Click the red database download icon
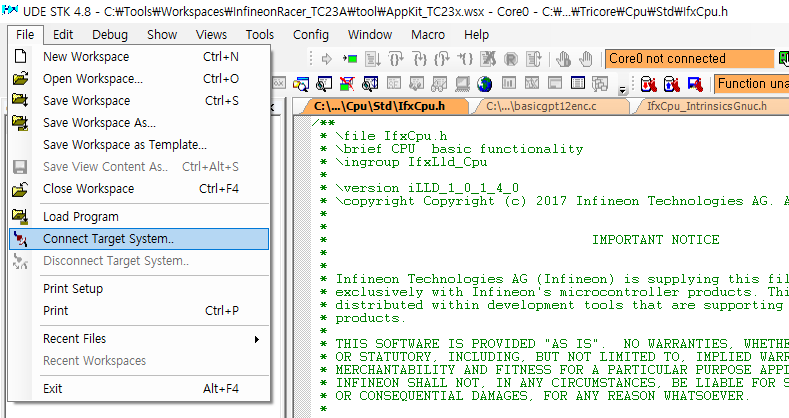This screenshot has height=418, width=789. pos(648,84)
